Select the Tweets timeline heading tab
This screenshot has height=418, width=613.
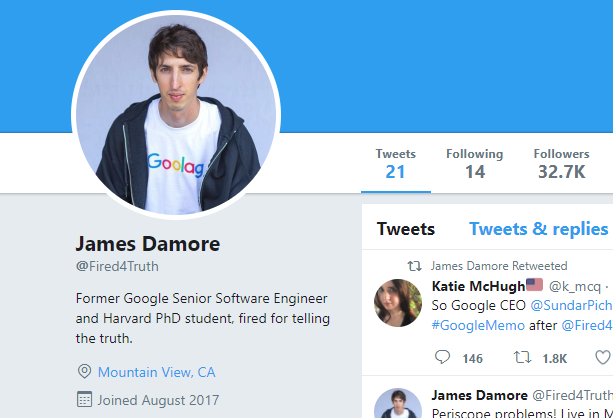[x=406, y=229]
